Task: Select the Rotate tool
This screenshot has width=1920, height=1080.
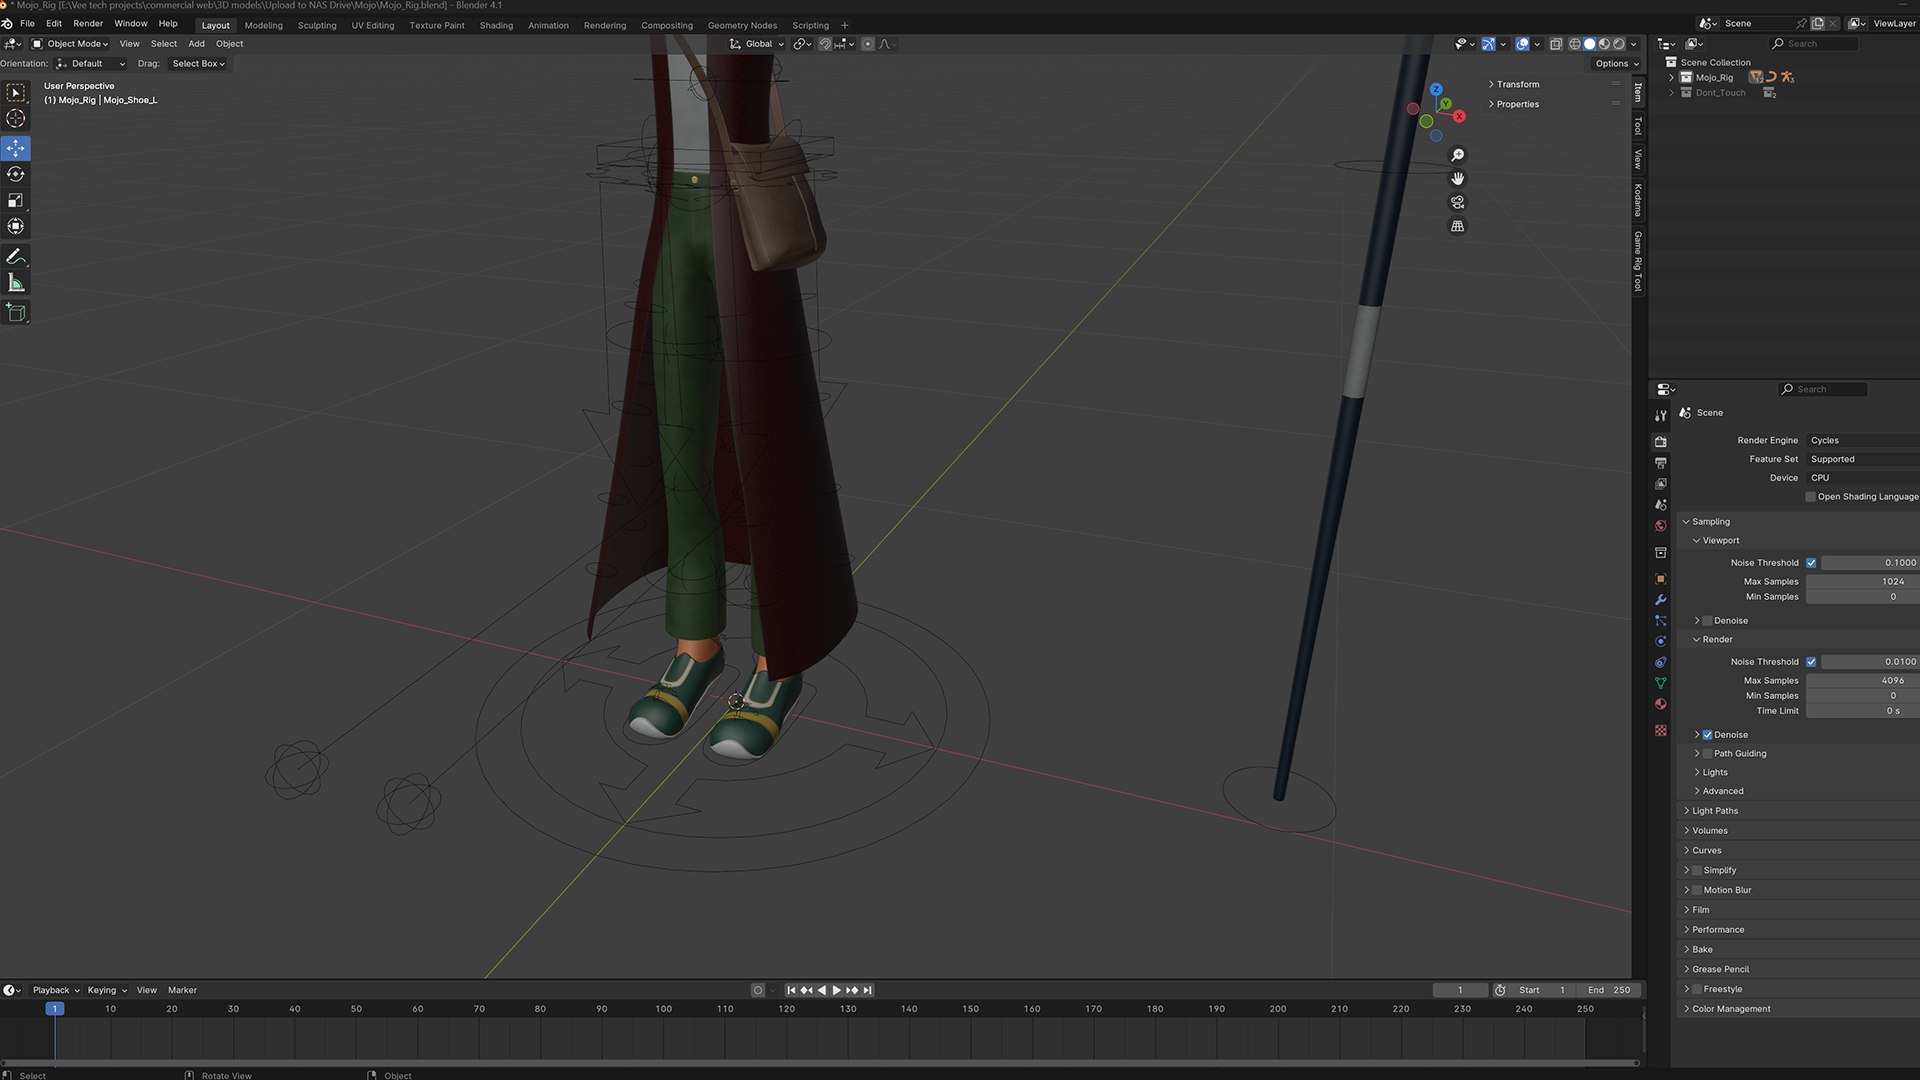Action: (x=16, y=174)
